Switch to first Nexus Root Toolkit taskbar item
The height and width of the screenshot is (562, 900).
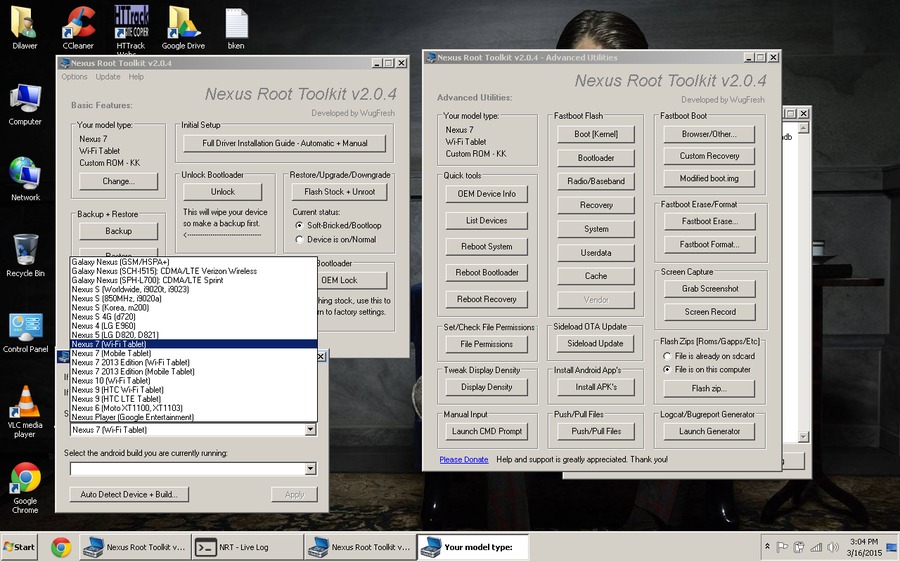135,547
